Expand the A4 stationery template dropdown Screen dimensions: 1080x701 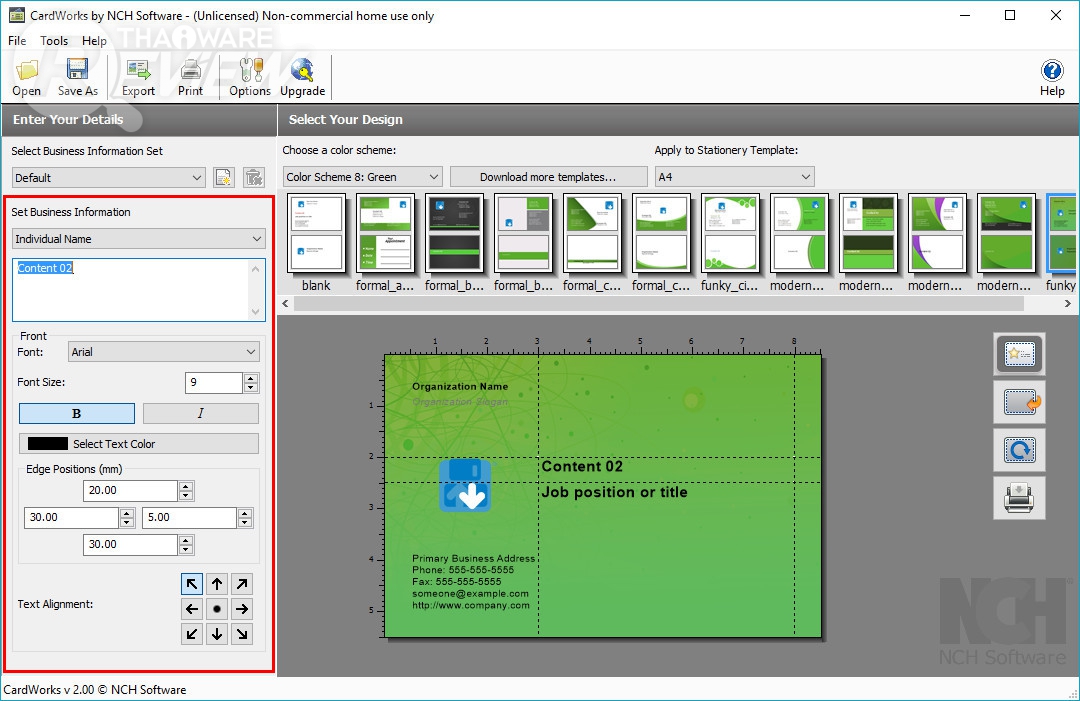(x=734, y=177)
